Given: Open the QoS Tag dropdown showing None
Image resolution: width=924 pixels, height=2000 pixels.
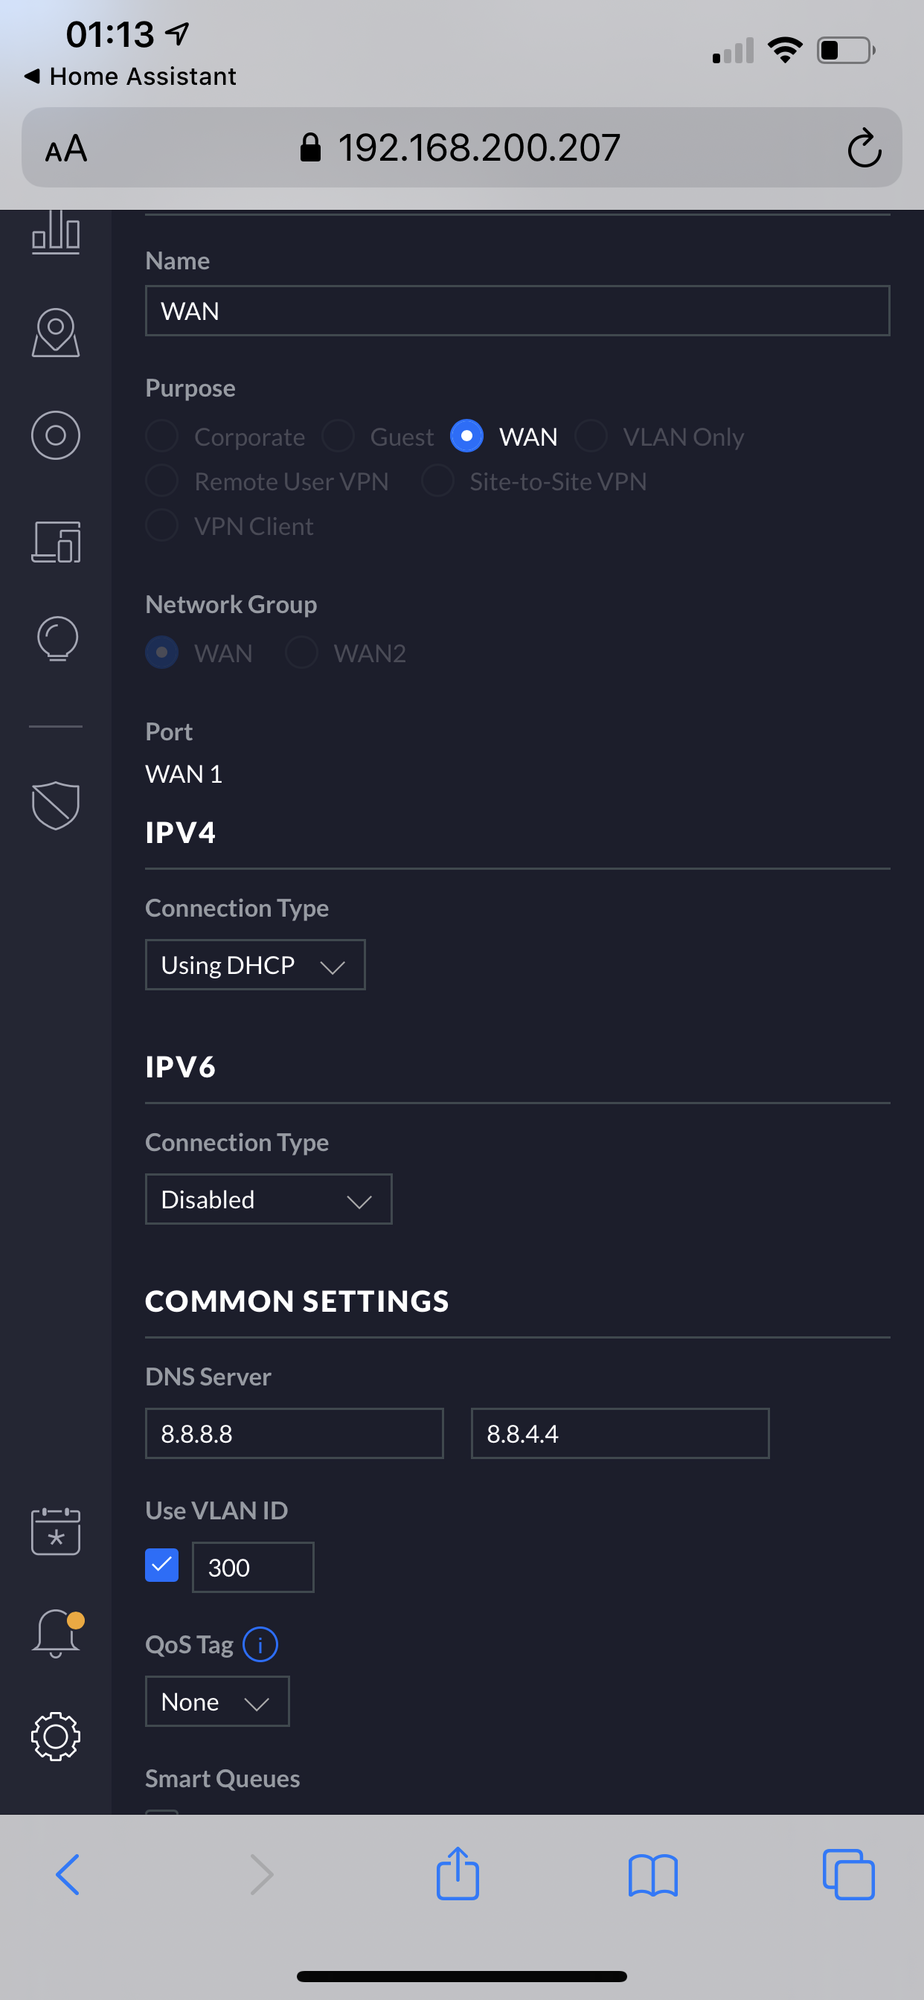Looking at the screenshot, I should (x=217, y=1701).
